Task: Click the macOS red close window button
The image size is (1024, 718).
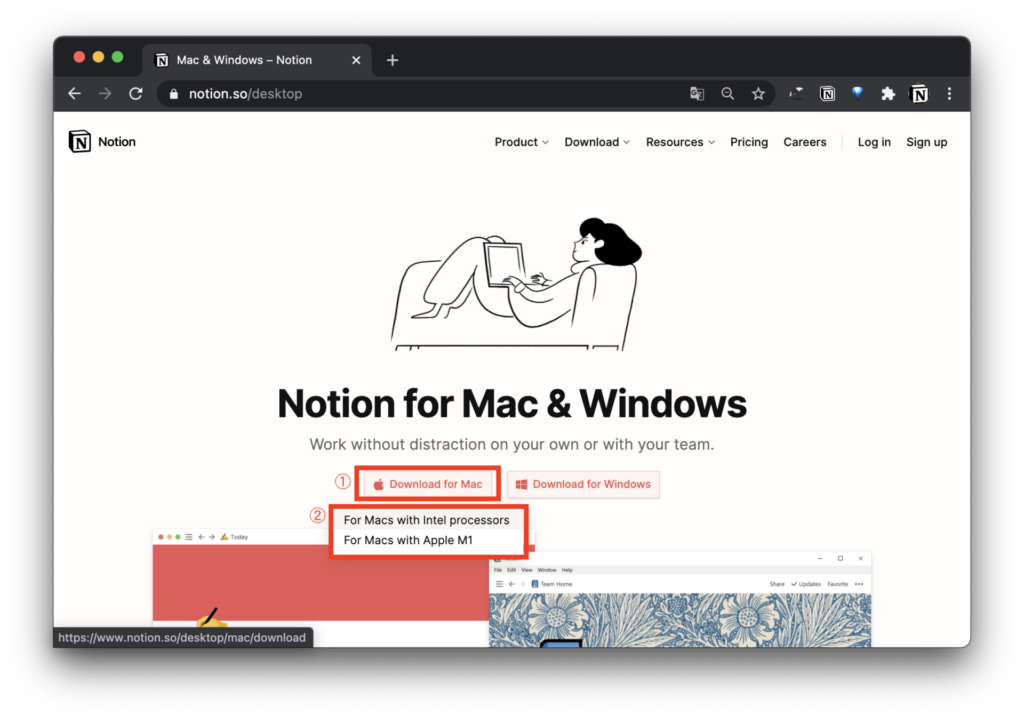Action: (79, 57)
